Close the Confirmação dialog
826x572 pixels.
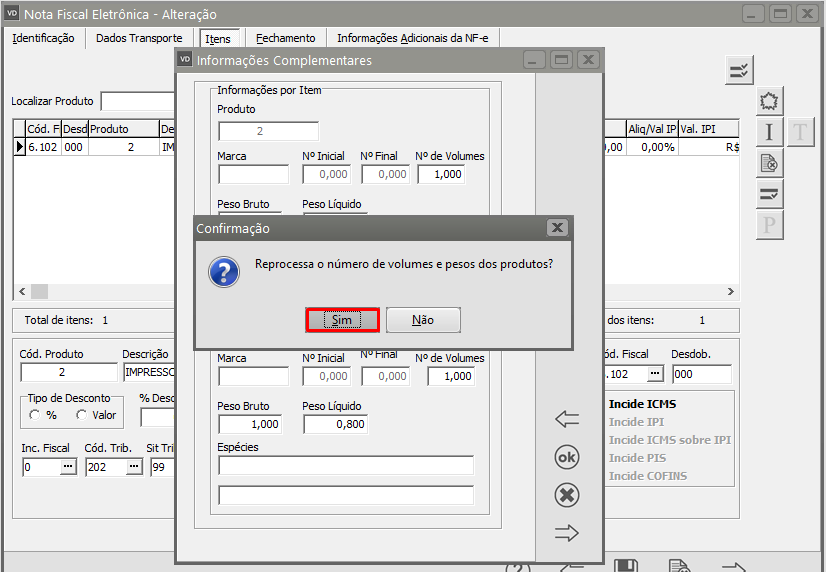click(558, 228)
